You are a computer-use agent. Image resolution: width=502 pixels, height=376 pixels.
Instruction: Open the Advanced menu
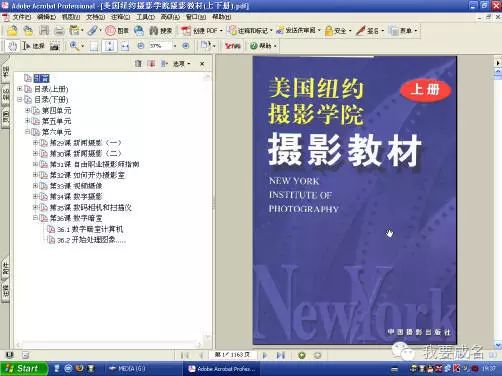pos(170,17)
